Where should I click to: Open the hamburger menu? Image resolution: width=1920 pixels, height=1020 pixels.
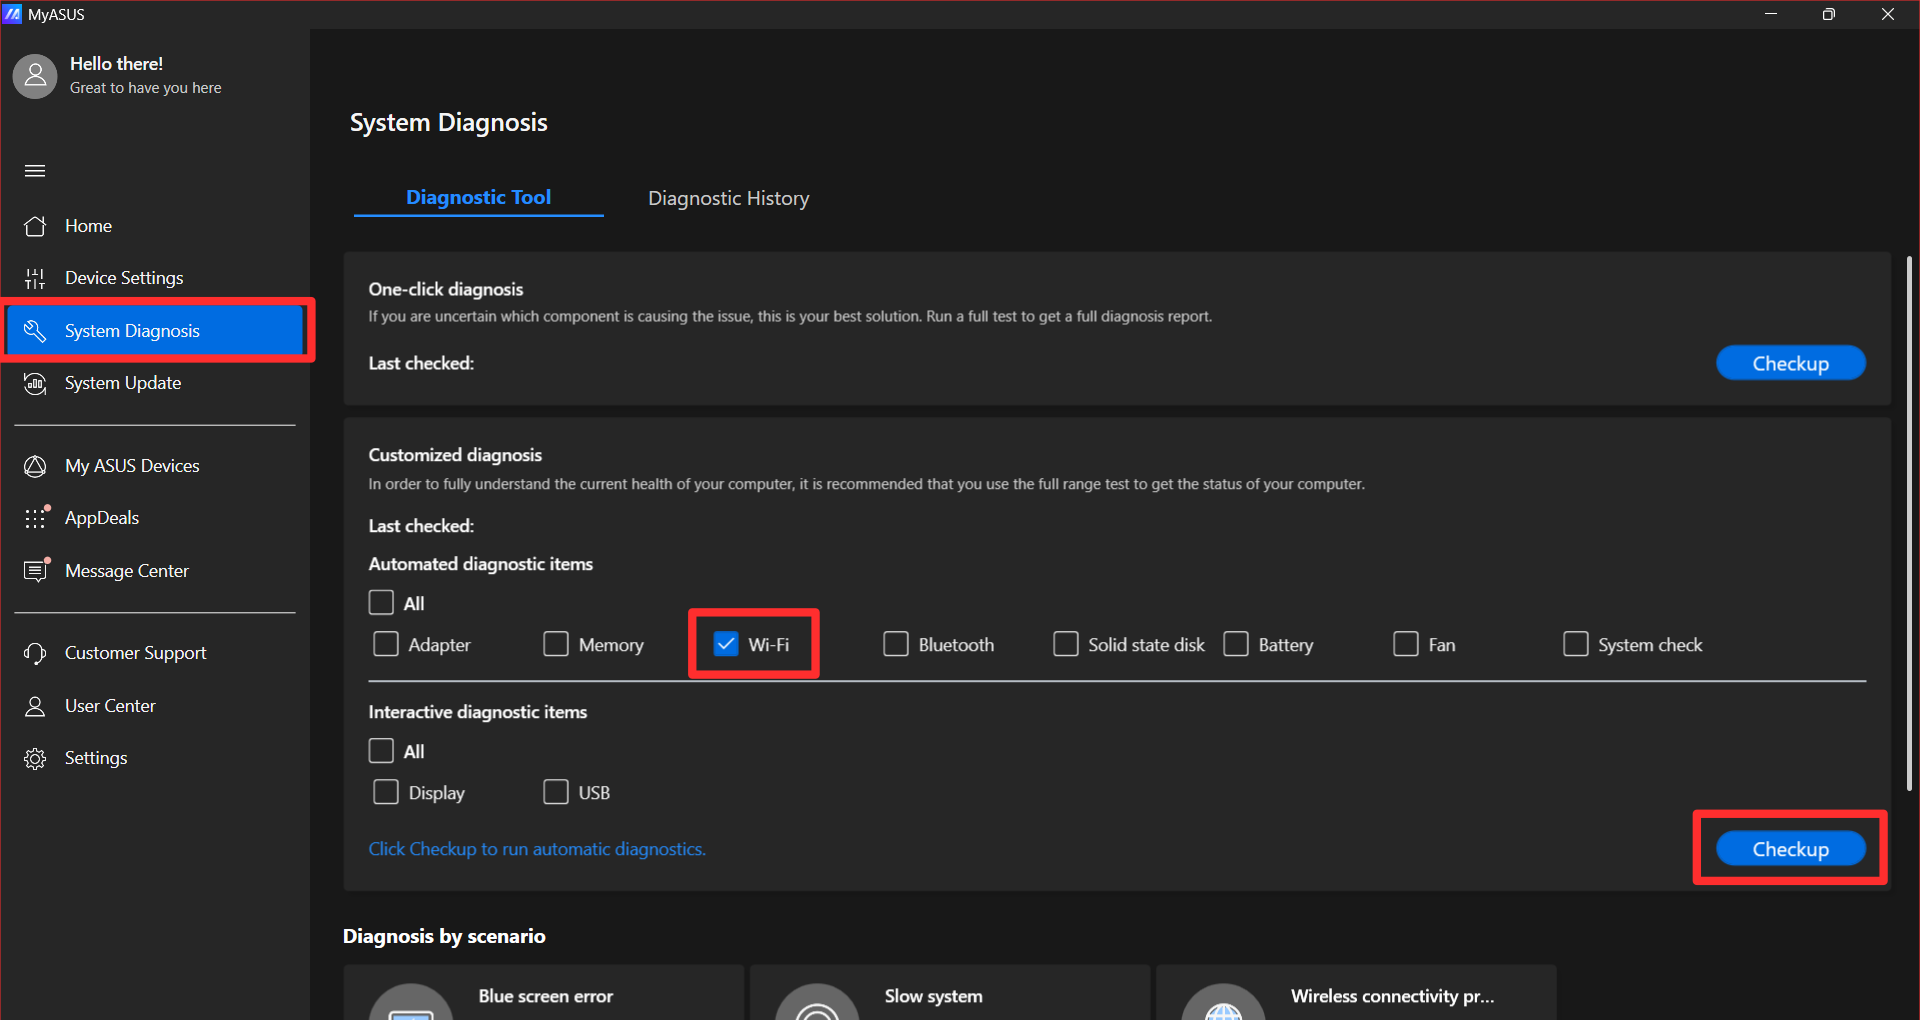click(35, 170)
